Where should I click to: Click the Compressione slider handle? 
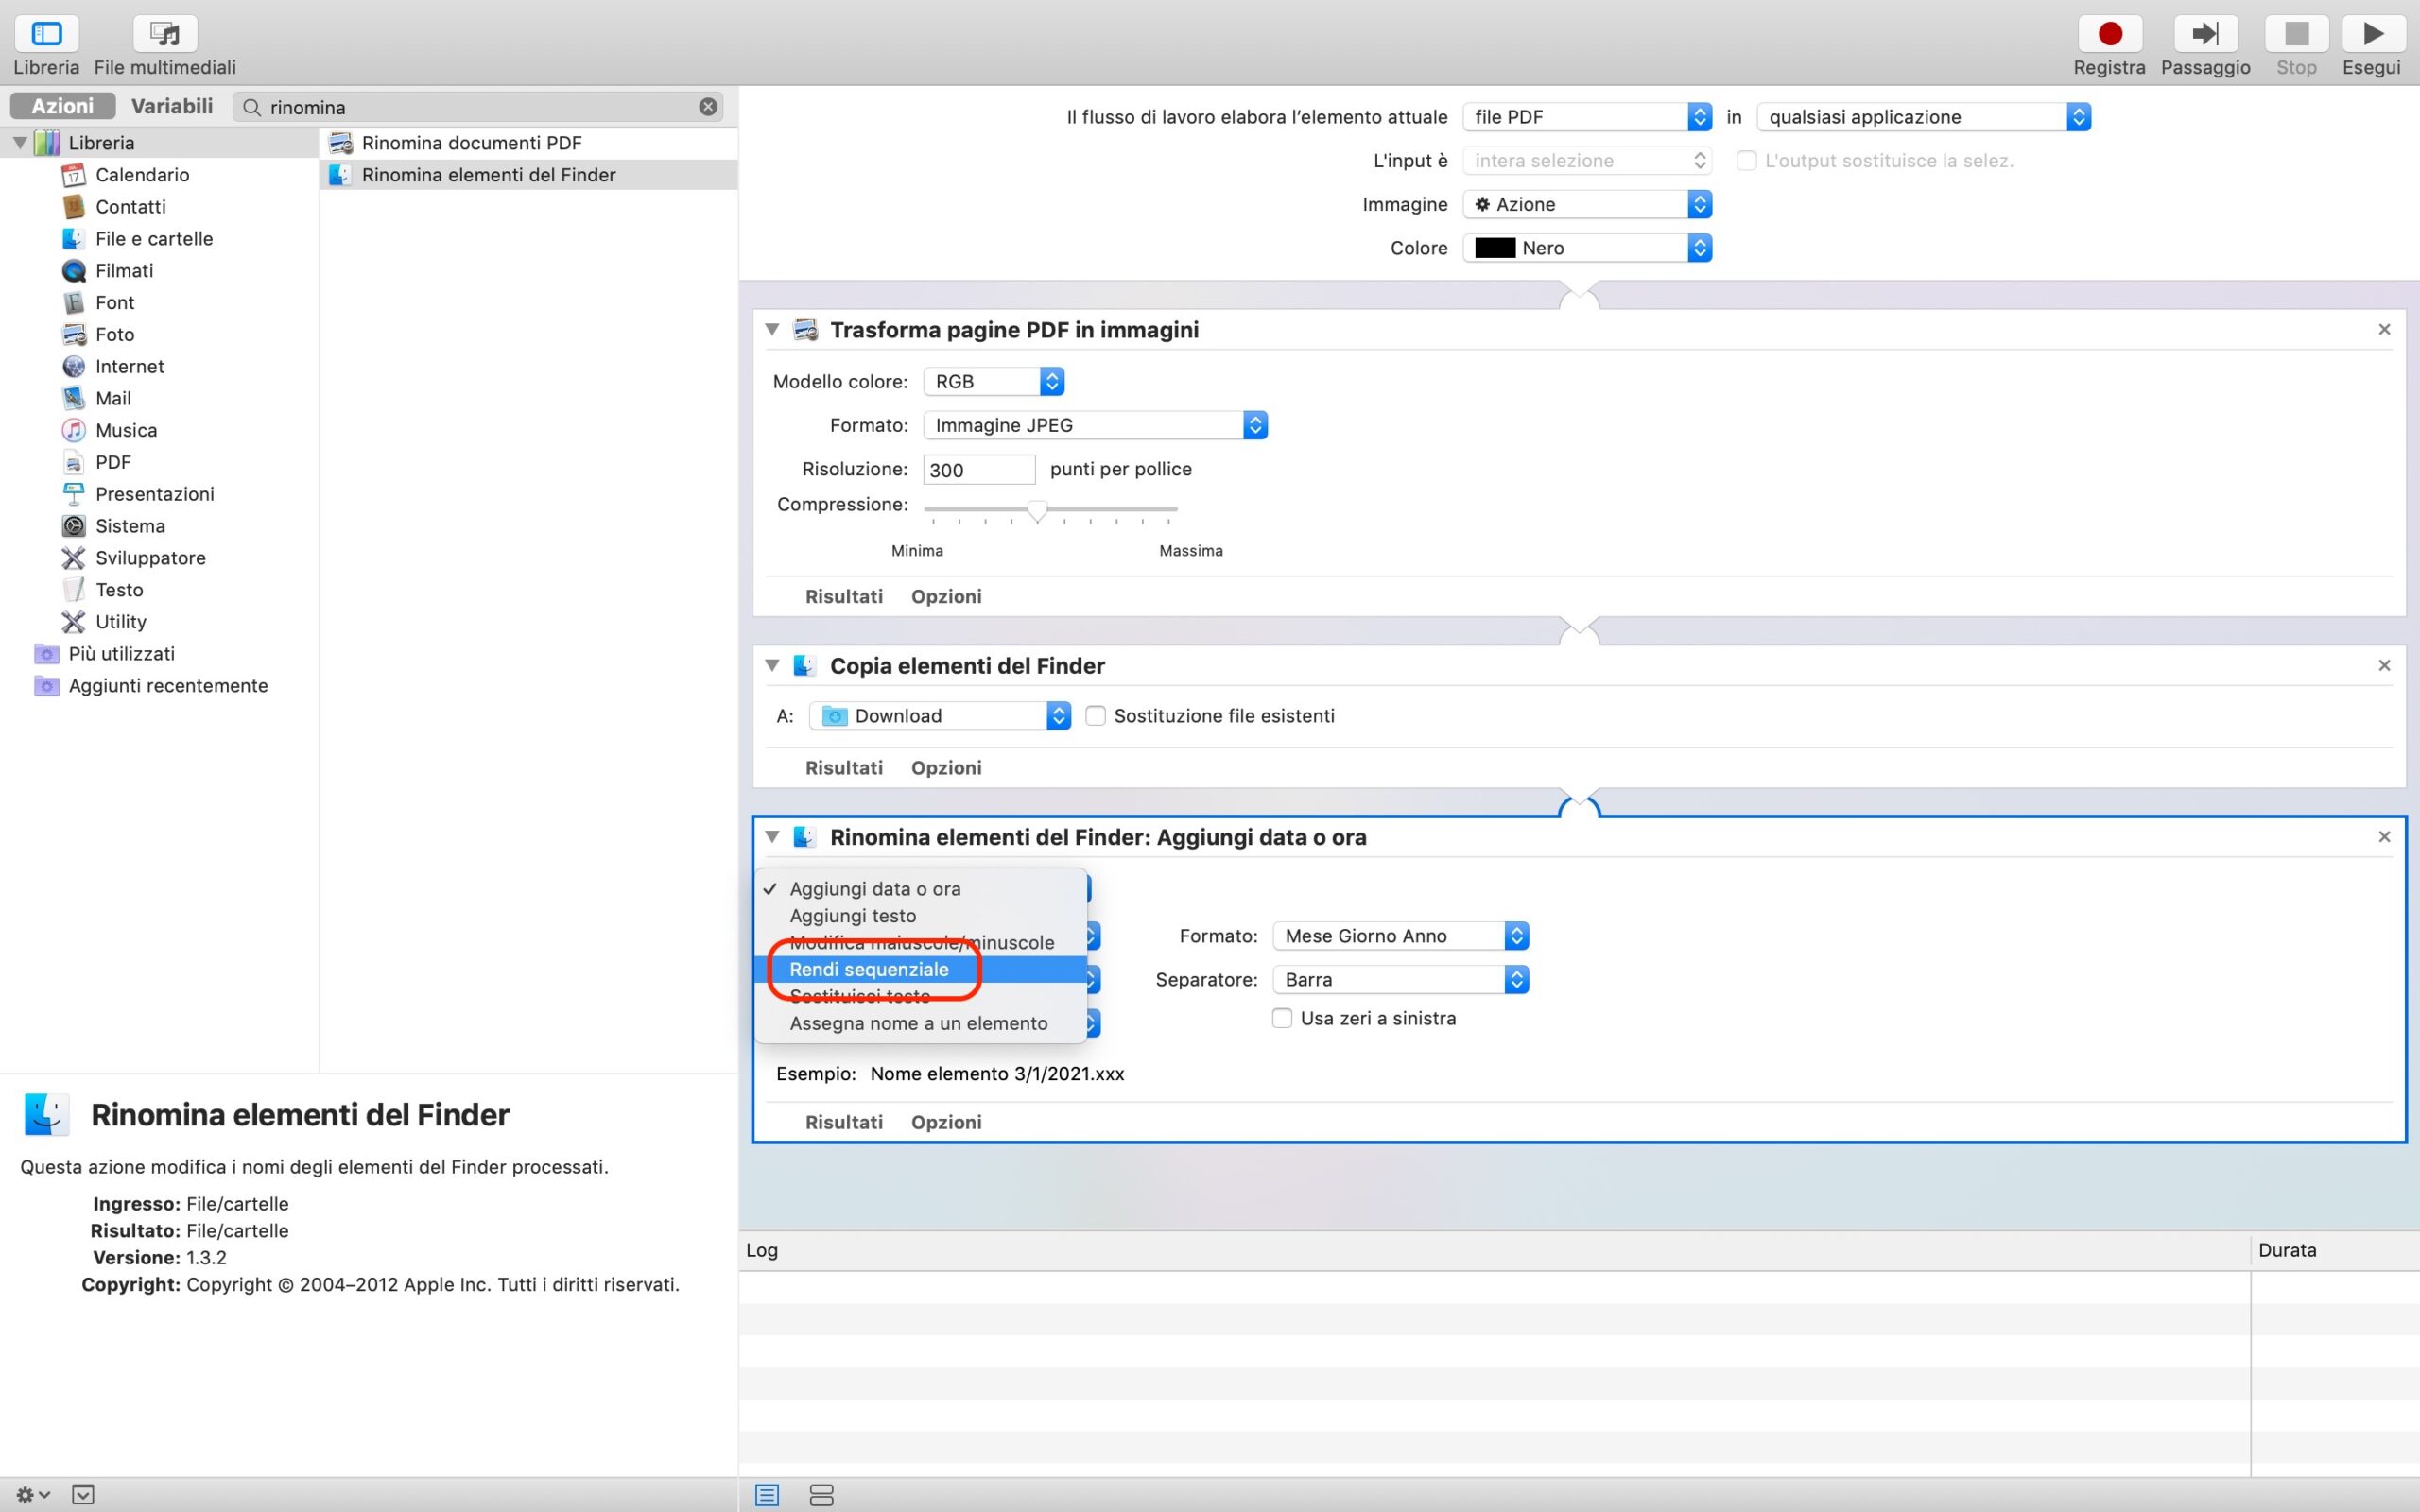click(x=1037, y=511)
